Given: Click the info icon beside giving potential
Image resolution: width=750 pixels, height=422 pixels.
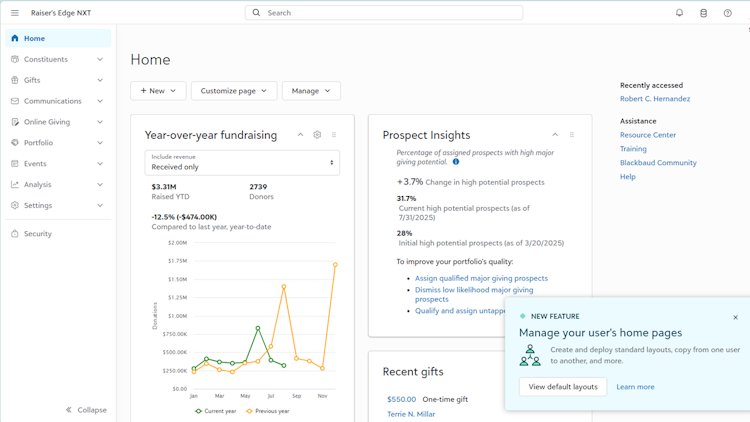Looking at the screenshot, I should (456, 162).
